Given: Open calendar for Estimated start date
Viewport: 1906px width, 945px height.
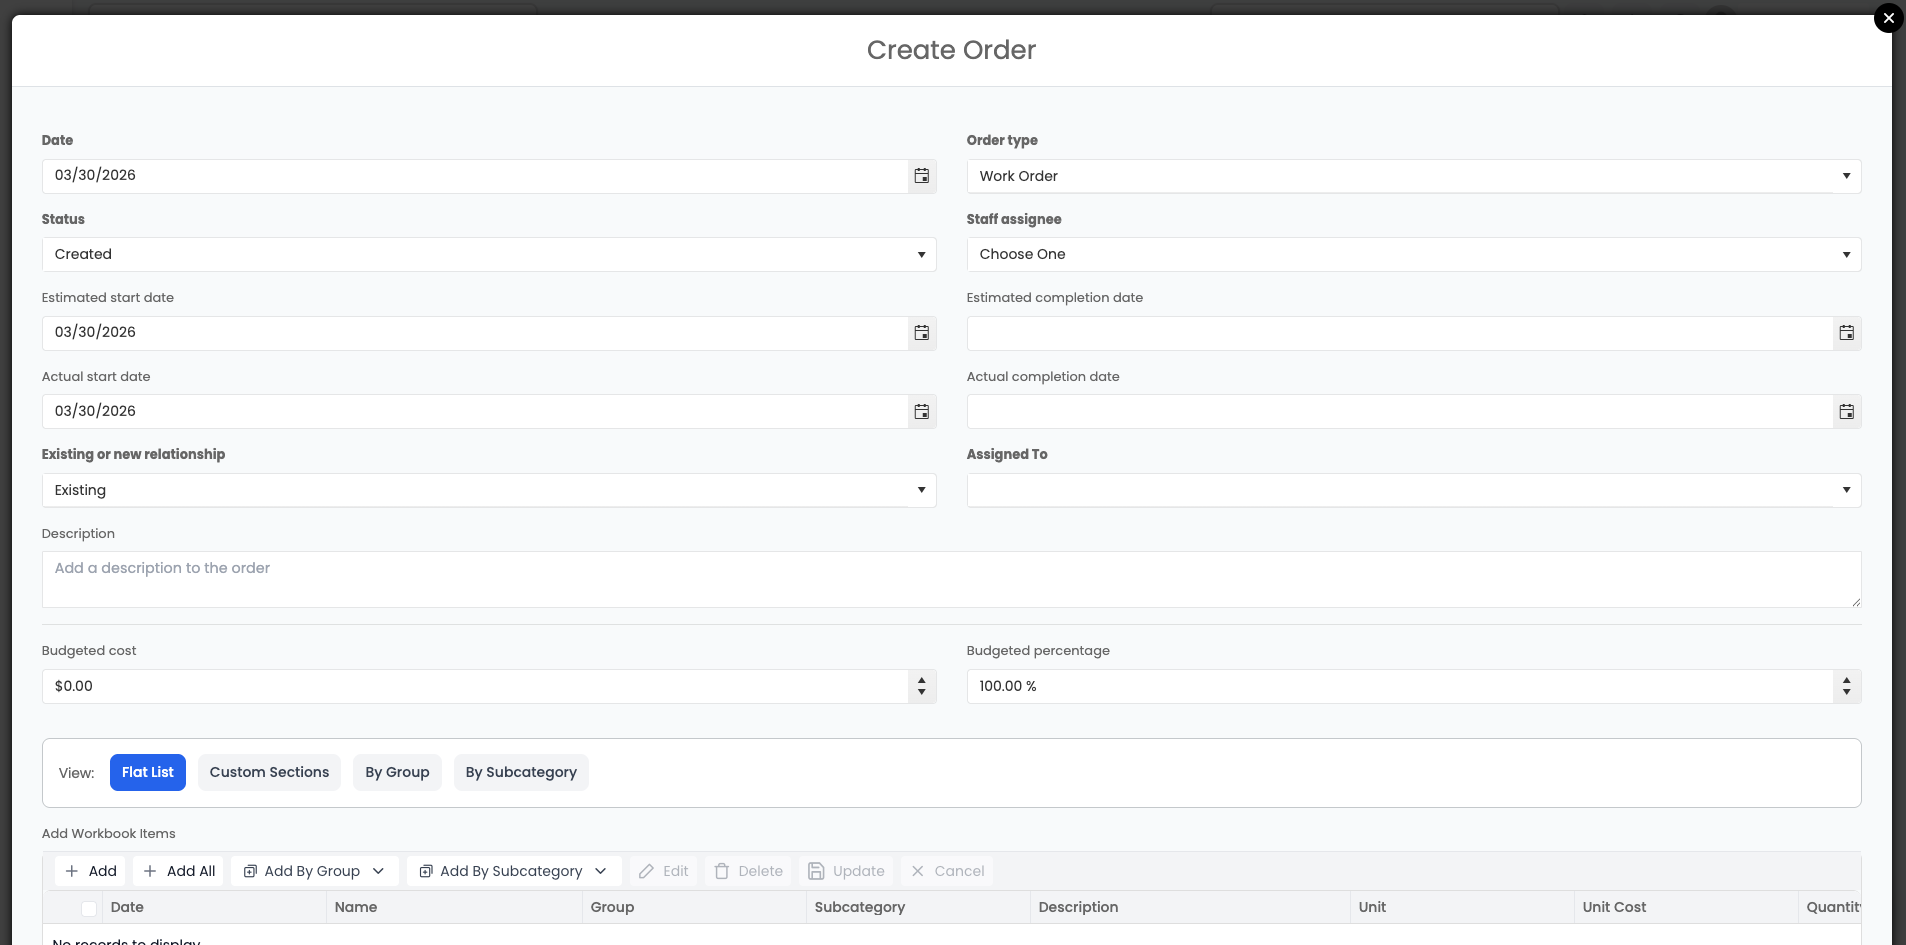Looking at the screenshot, I should [x=921, y=333].
